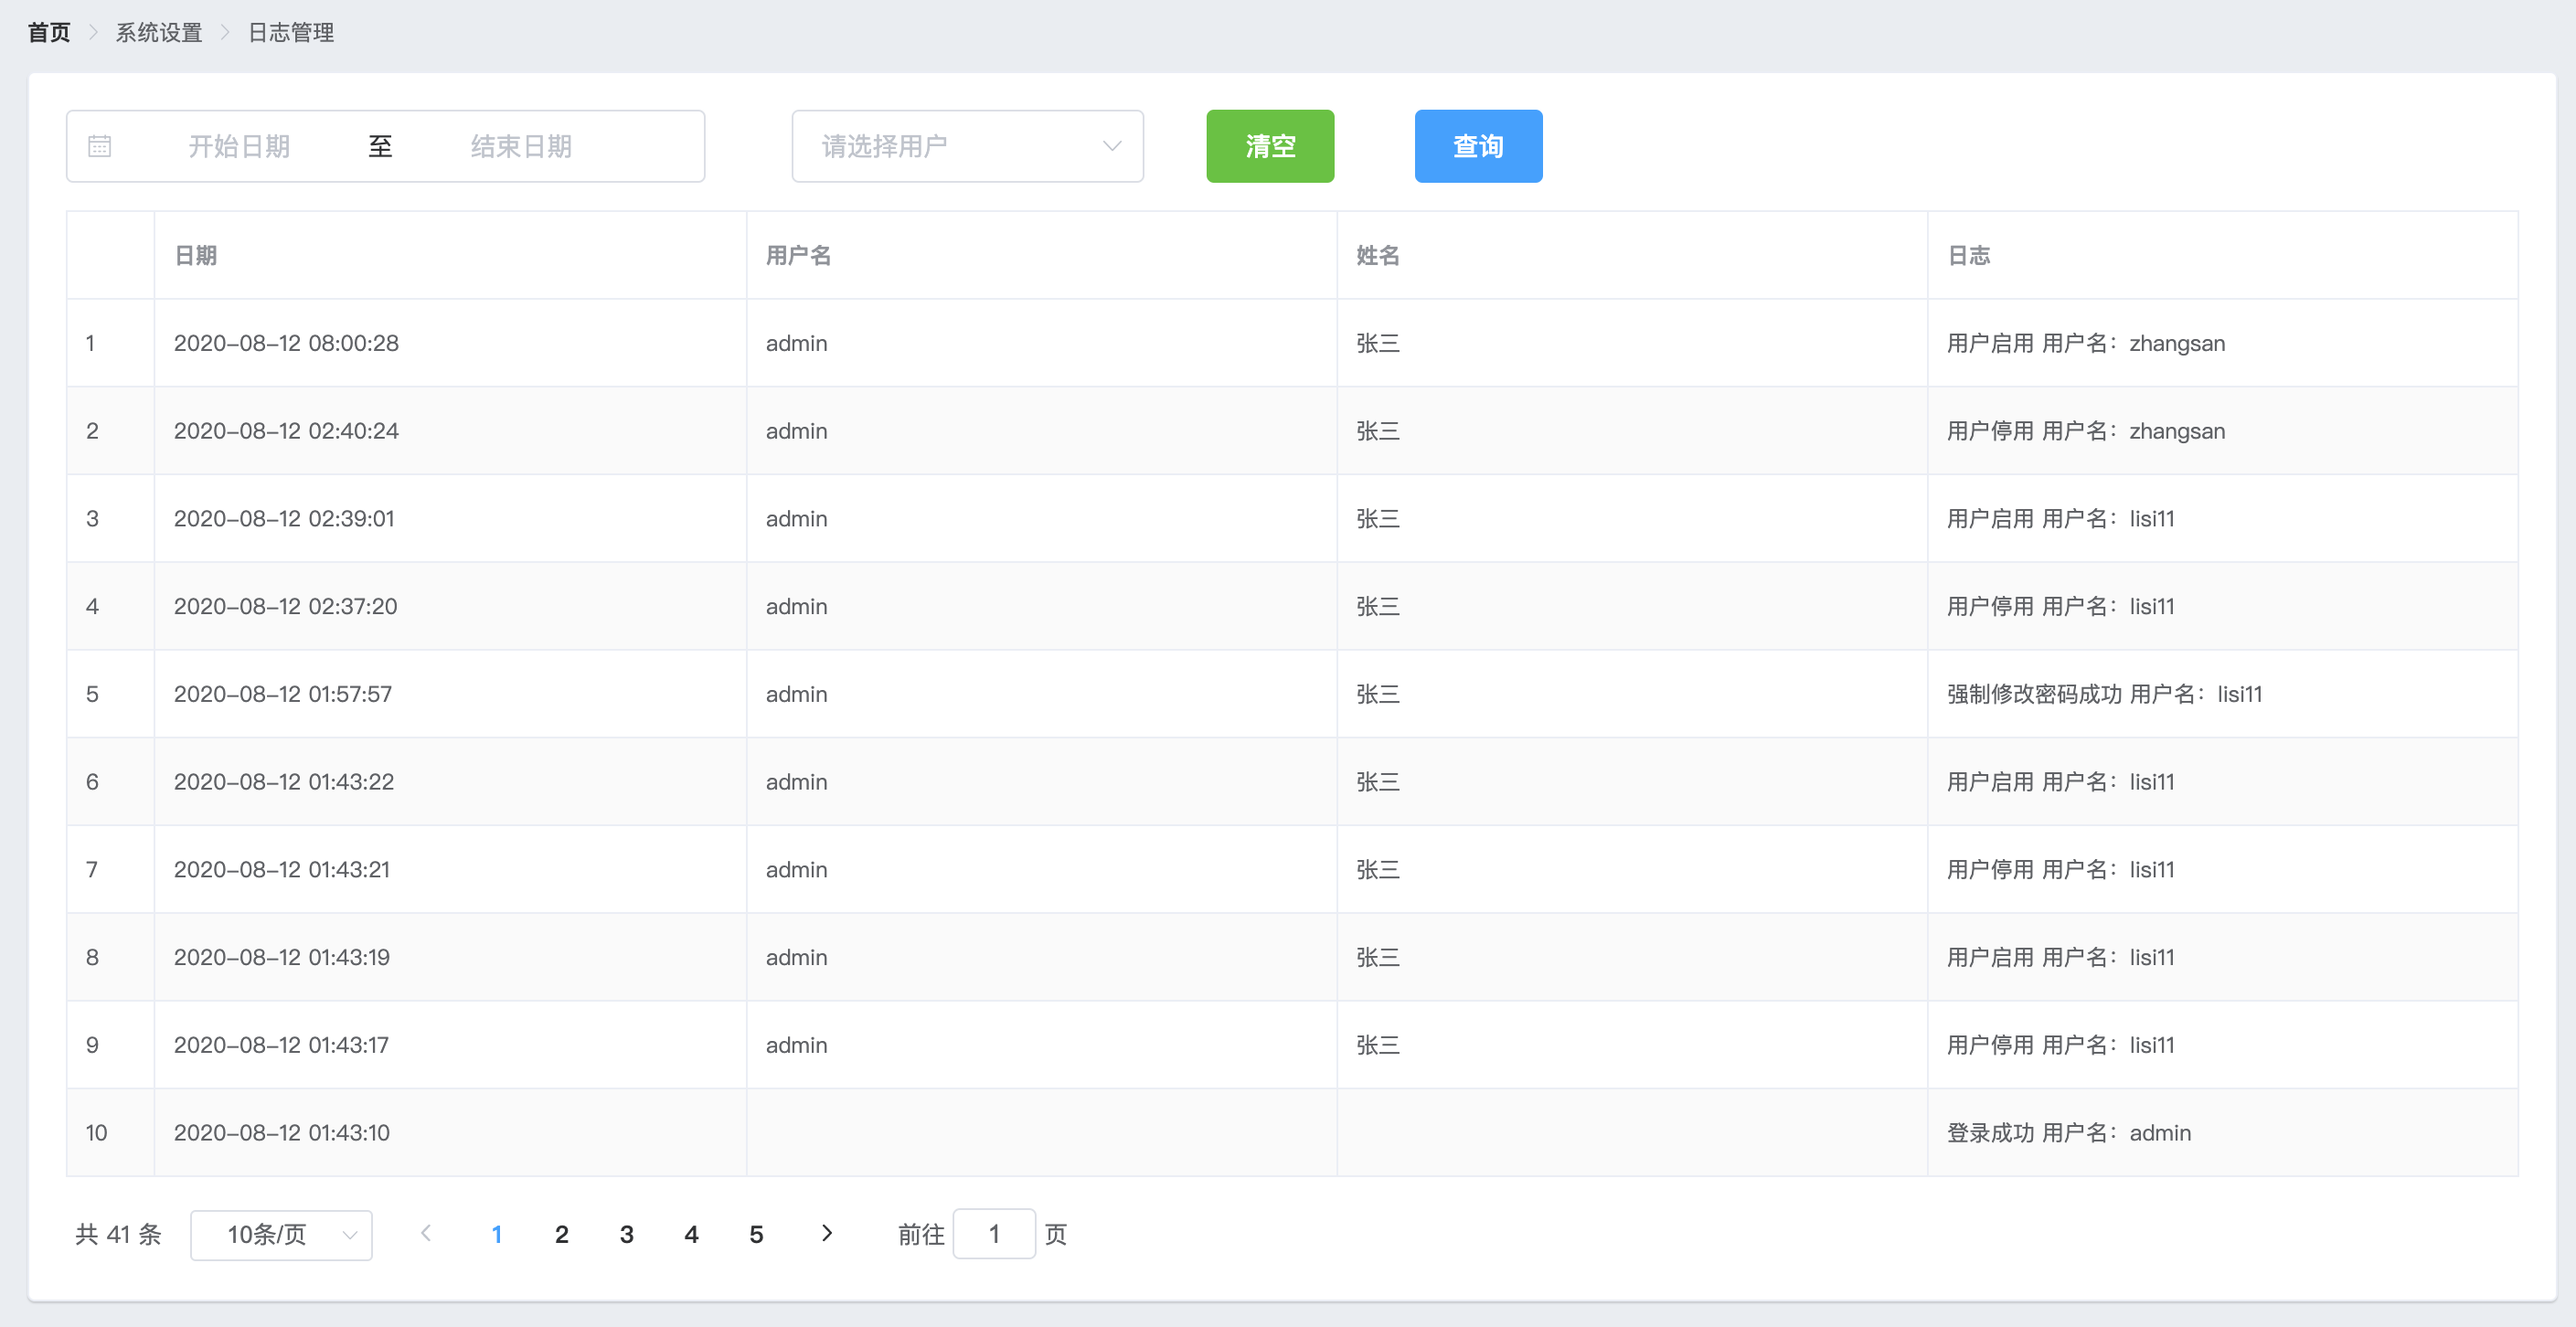Click the 结束日期 end date field

pos(521,146)
